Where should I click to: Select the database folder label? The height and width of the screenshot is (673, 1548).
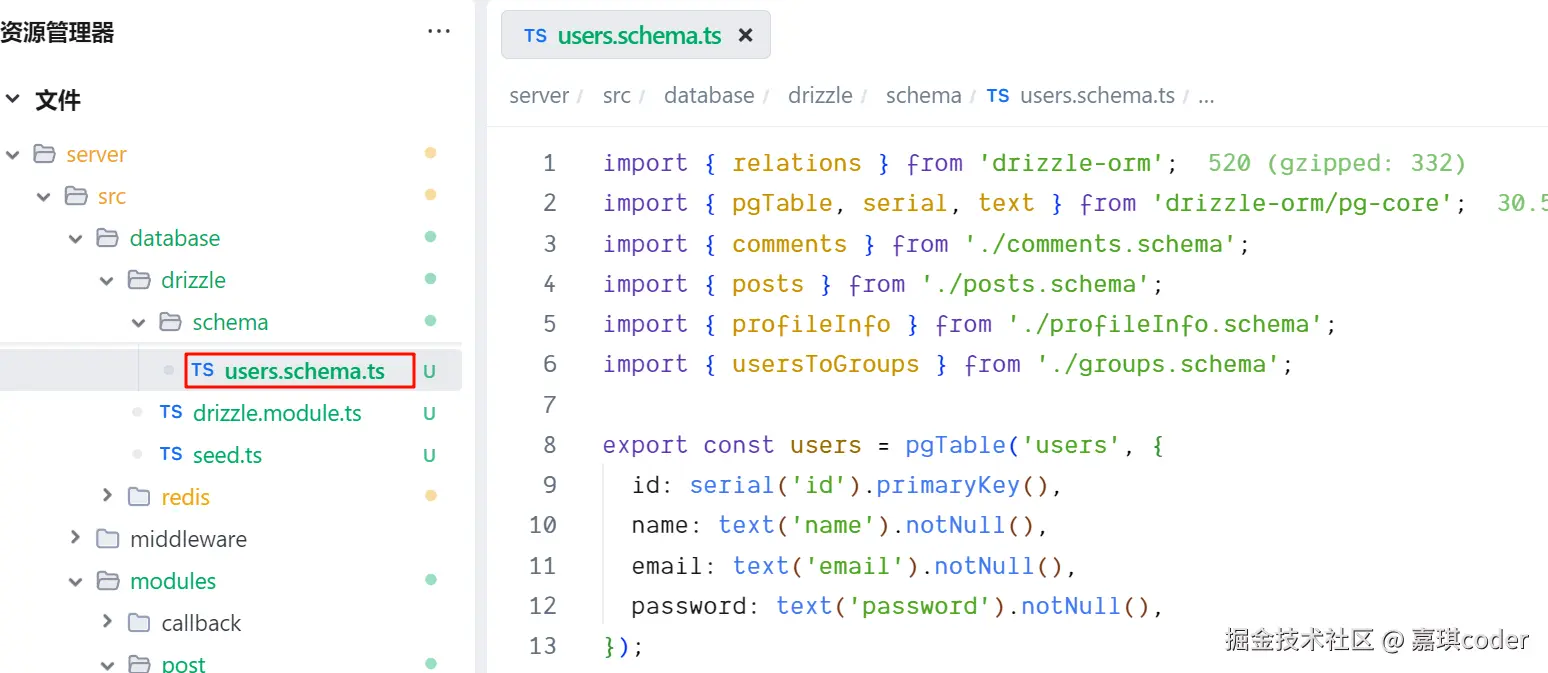[175, 238]
